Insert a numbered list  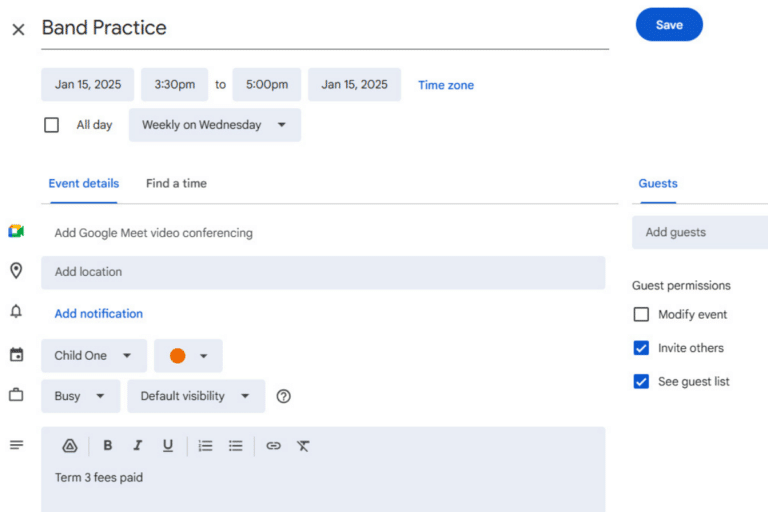point(205,446)
